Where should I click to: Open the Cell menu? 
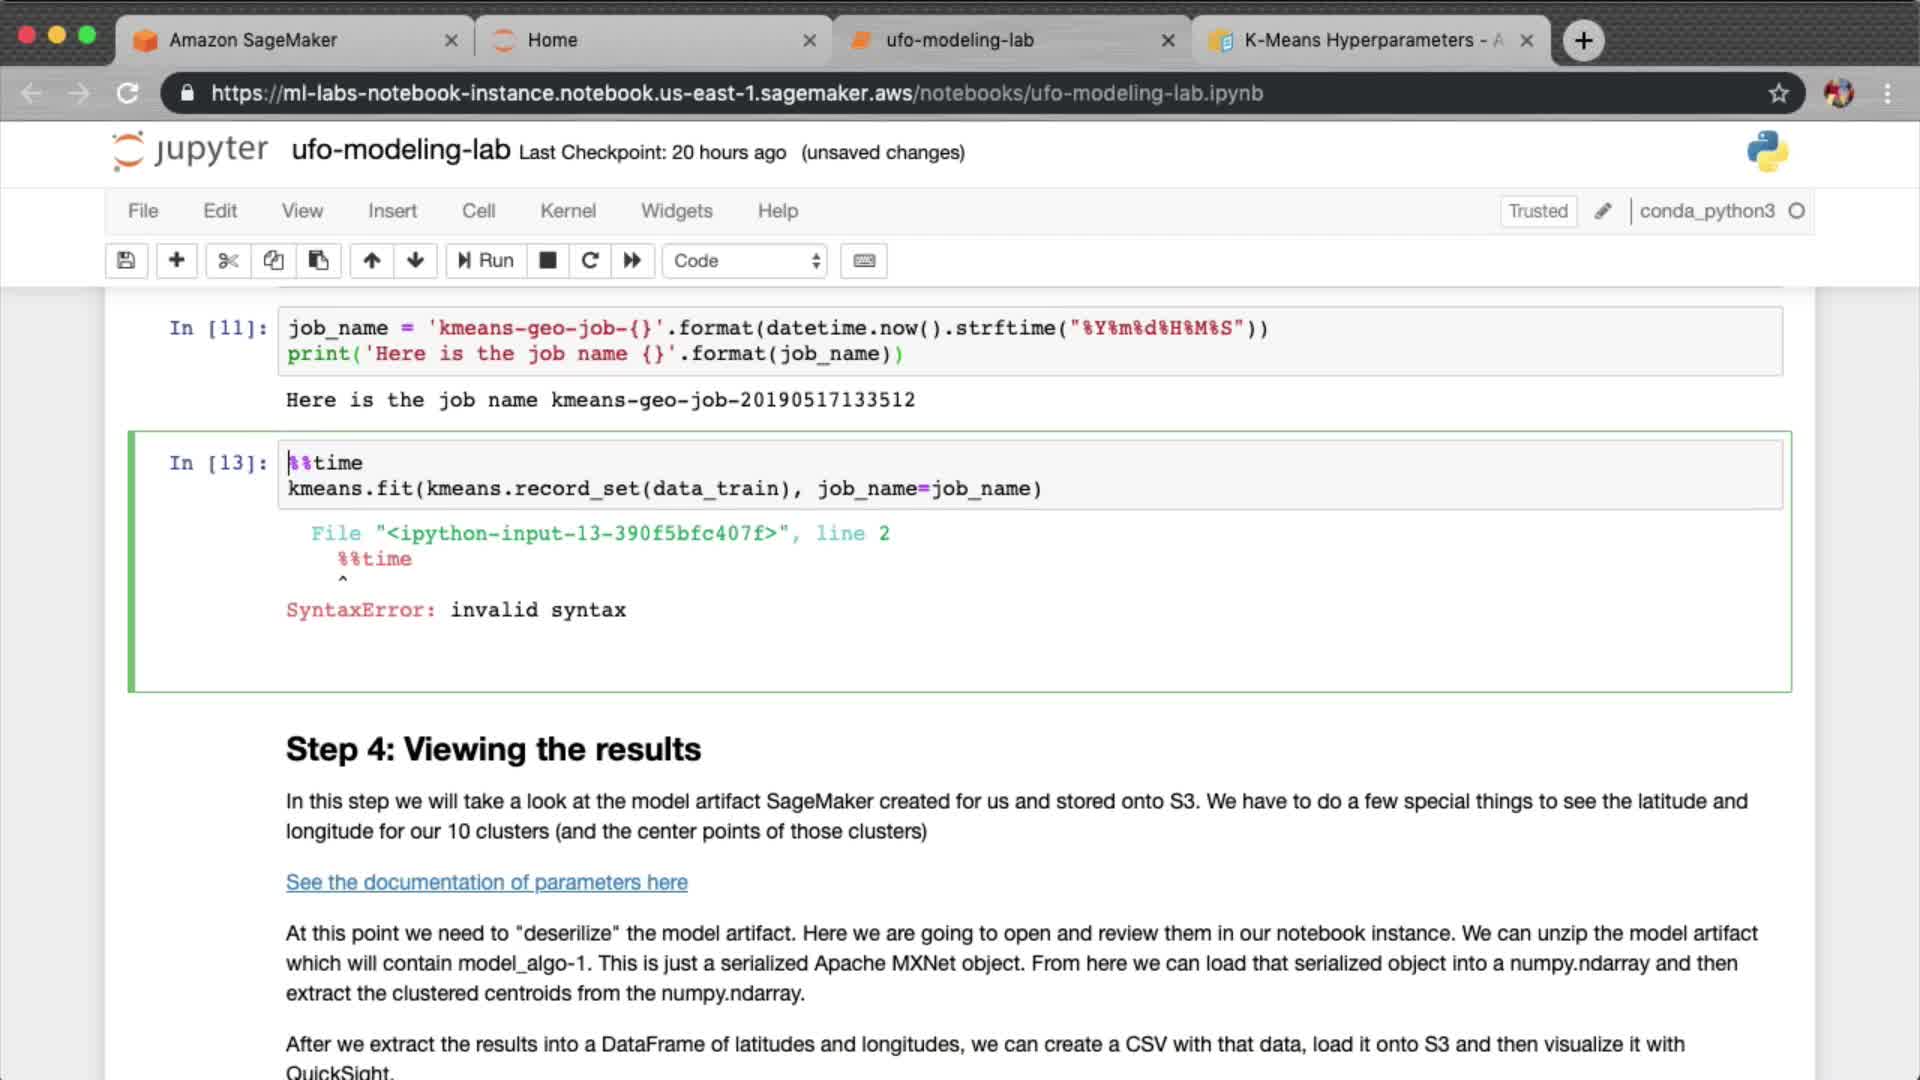(x=478, y=211)
